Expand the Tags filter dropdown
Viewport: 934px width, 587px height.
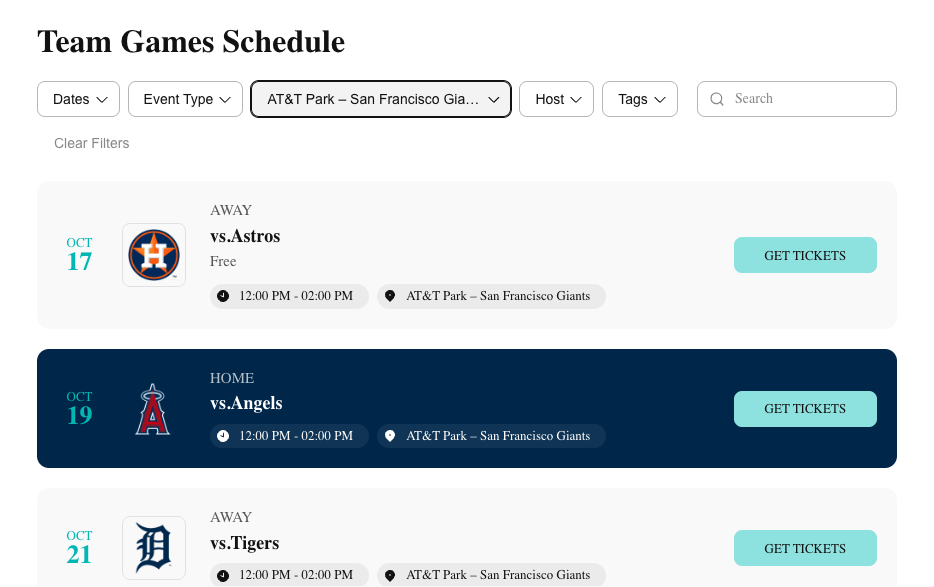(x=640, y=99)
